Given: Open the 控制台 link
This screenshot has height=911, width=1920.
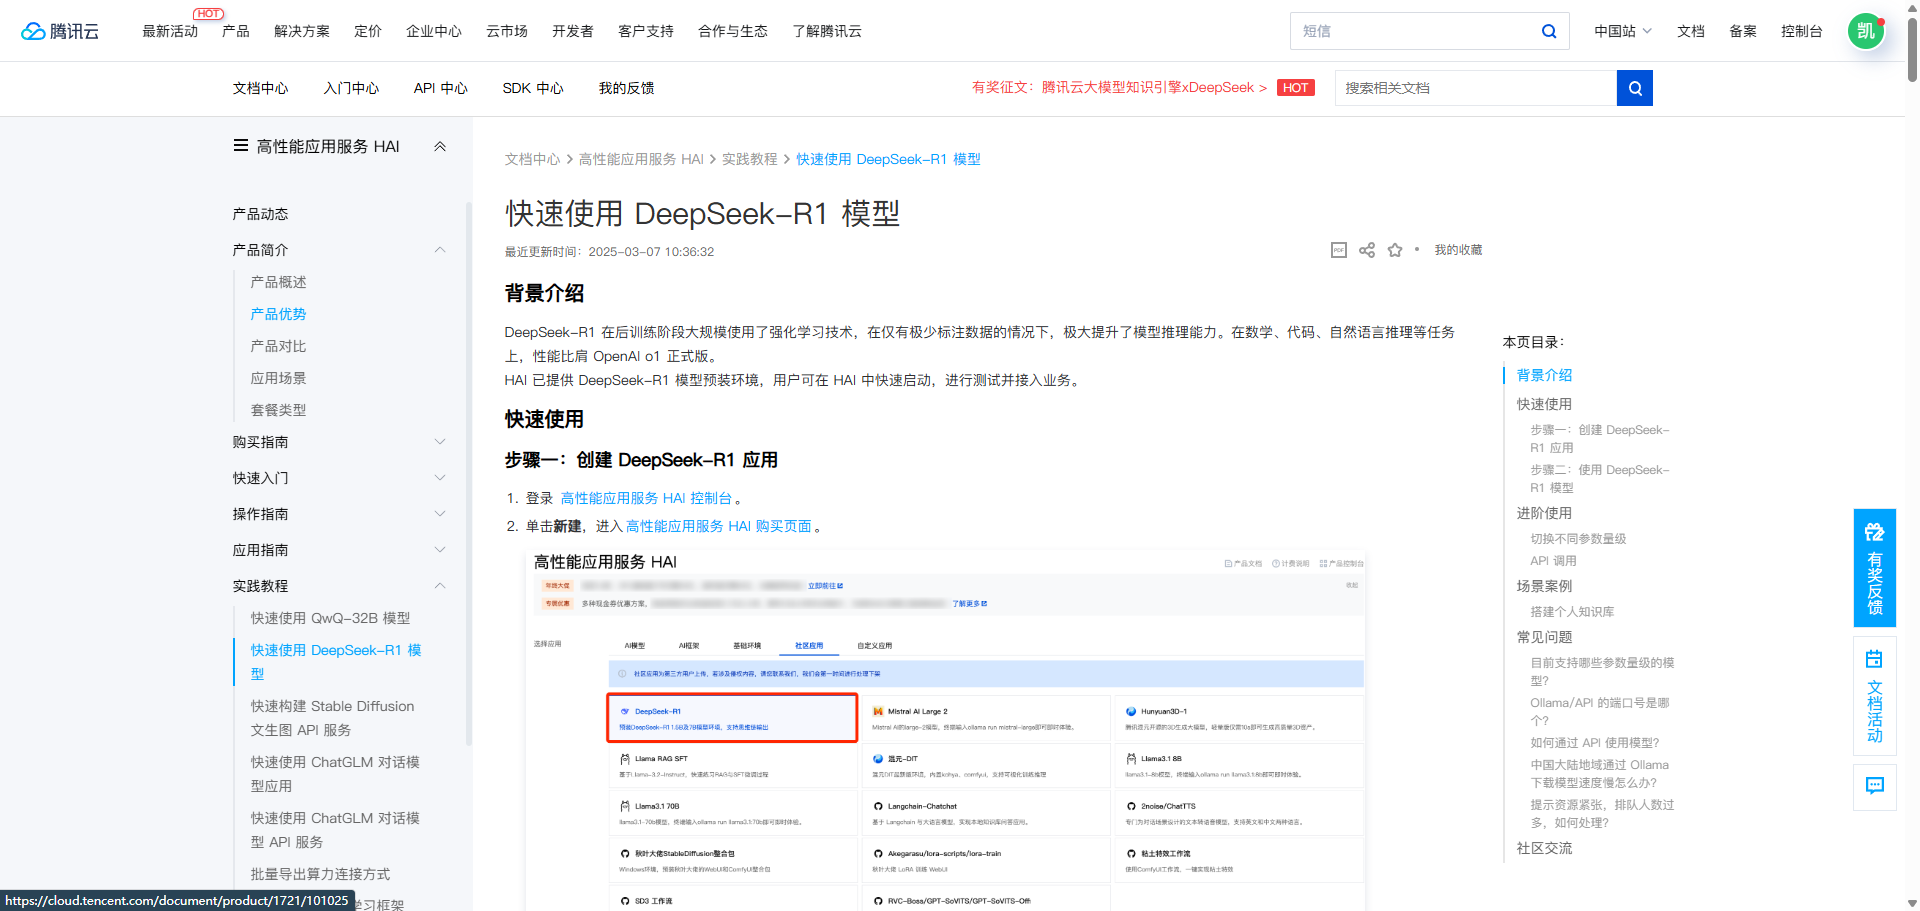Looking at the screenshot, I should pyautogui.click(x=1802, y=31).
